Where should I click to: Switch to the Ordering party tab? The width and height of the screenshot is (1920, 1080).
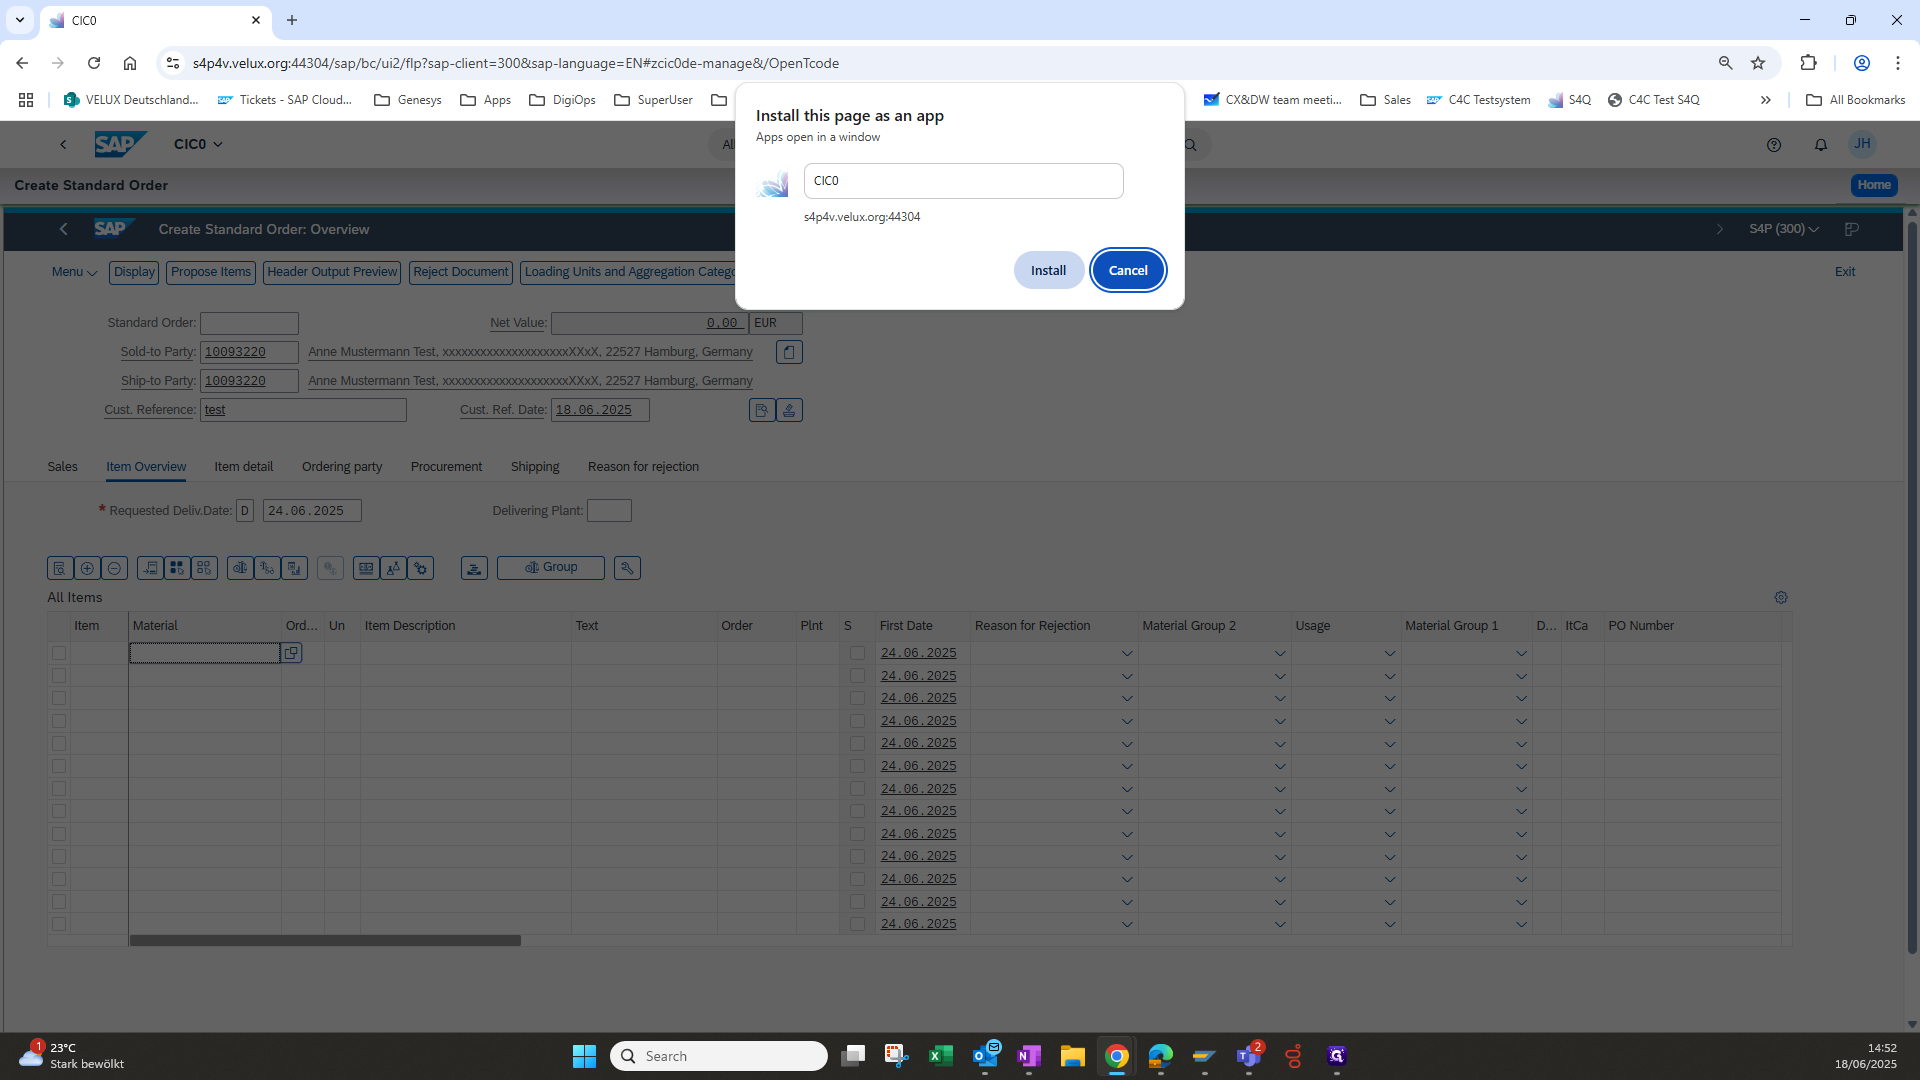click(x=342, y=467)
